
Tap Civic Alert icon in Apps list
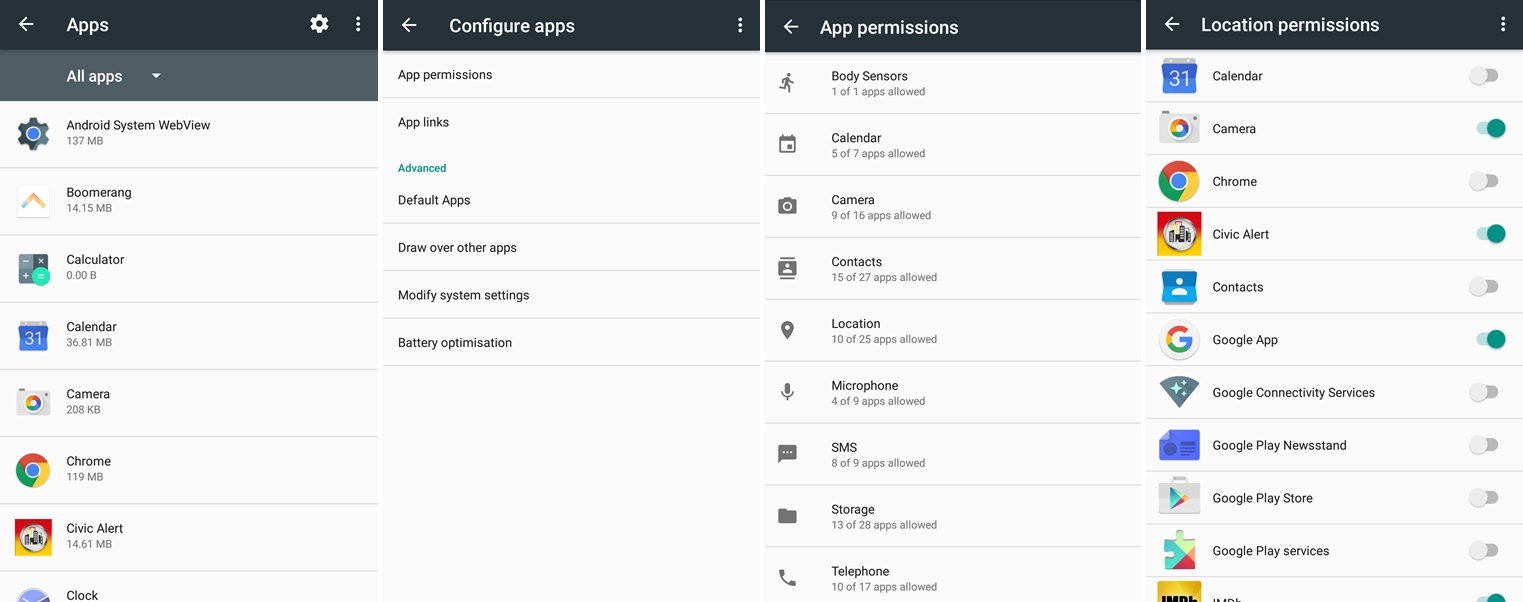point(33,537)
